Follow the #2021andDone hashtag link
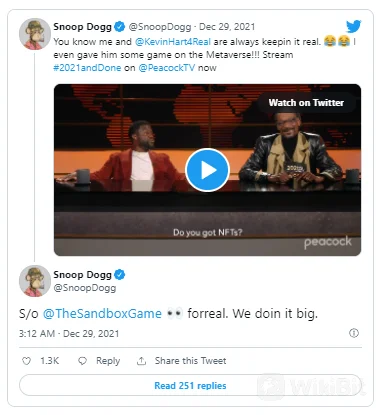379x415 pixels. pos(87,68)
